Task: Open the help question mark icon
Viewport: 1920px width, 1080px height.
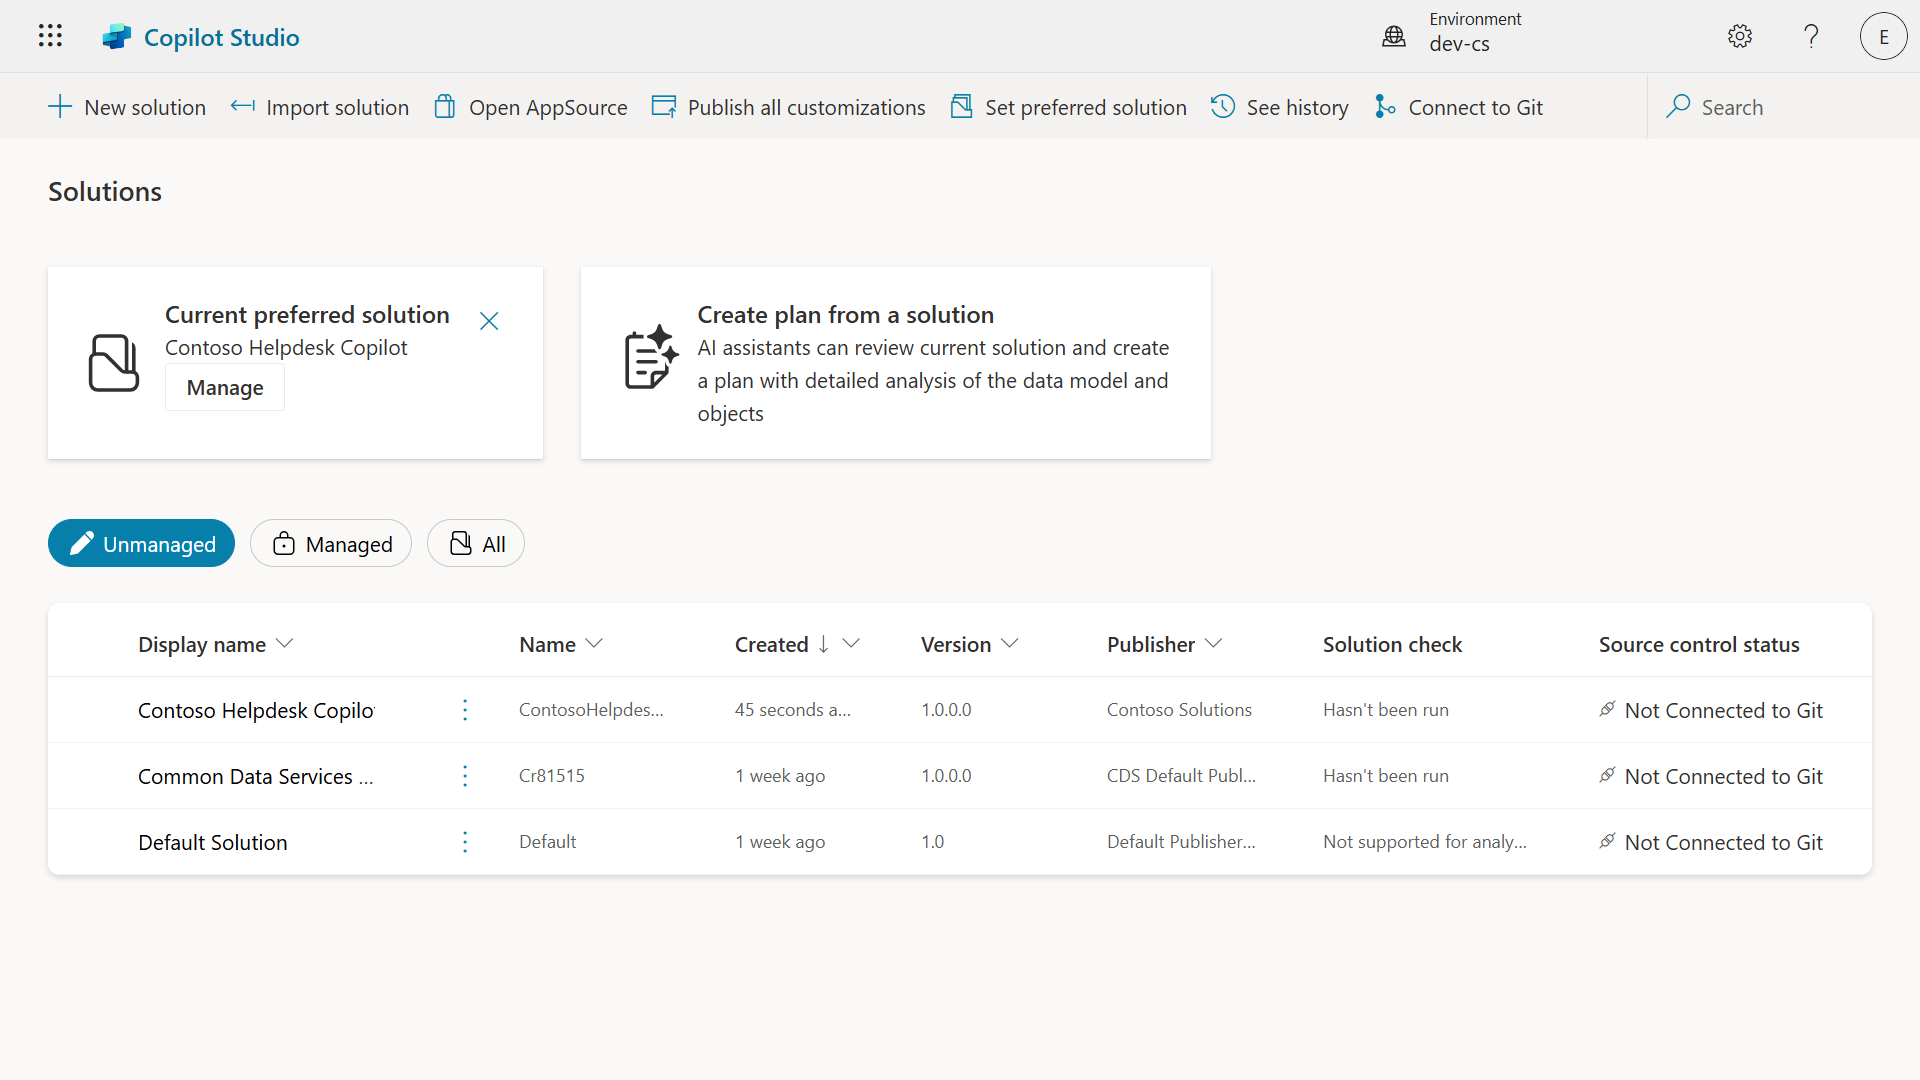Action: (1811, 36)
